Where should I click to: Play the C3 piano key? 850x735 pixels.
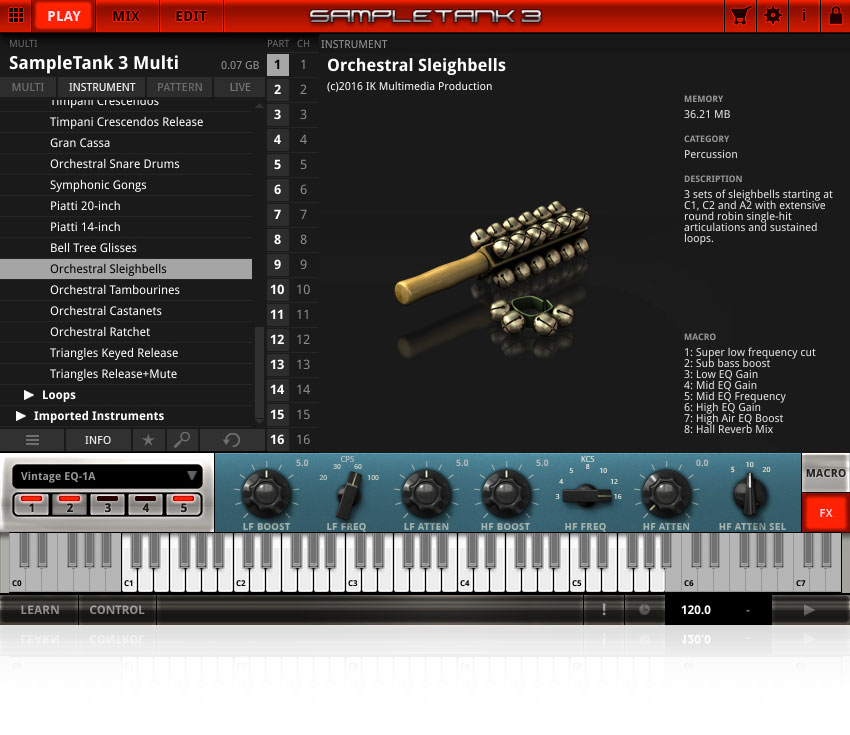pos(353,580)
